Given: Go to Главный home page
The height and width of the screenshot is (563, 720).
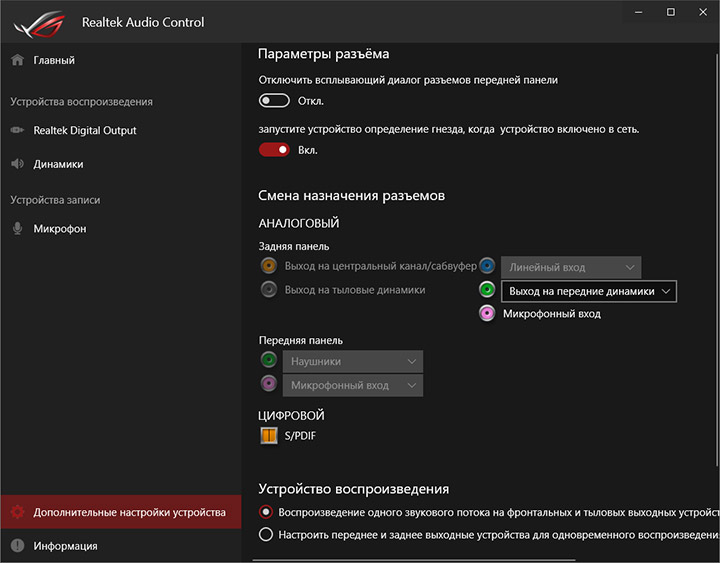Looking at the screenshot, I should [x=53, y=60].
